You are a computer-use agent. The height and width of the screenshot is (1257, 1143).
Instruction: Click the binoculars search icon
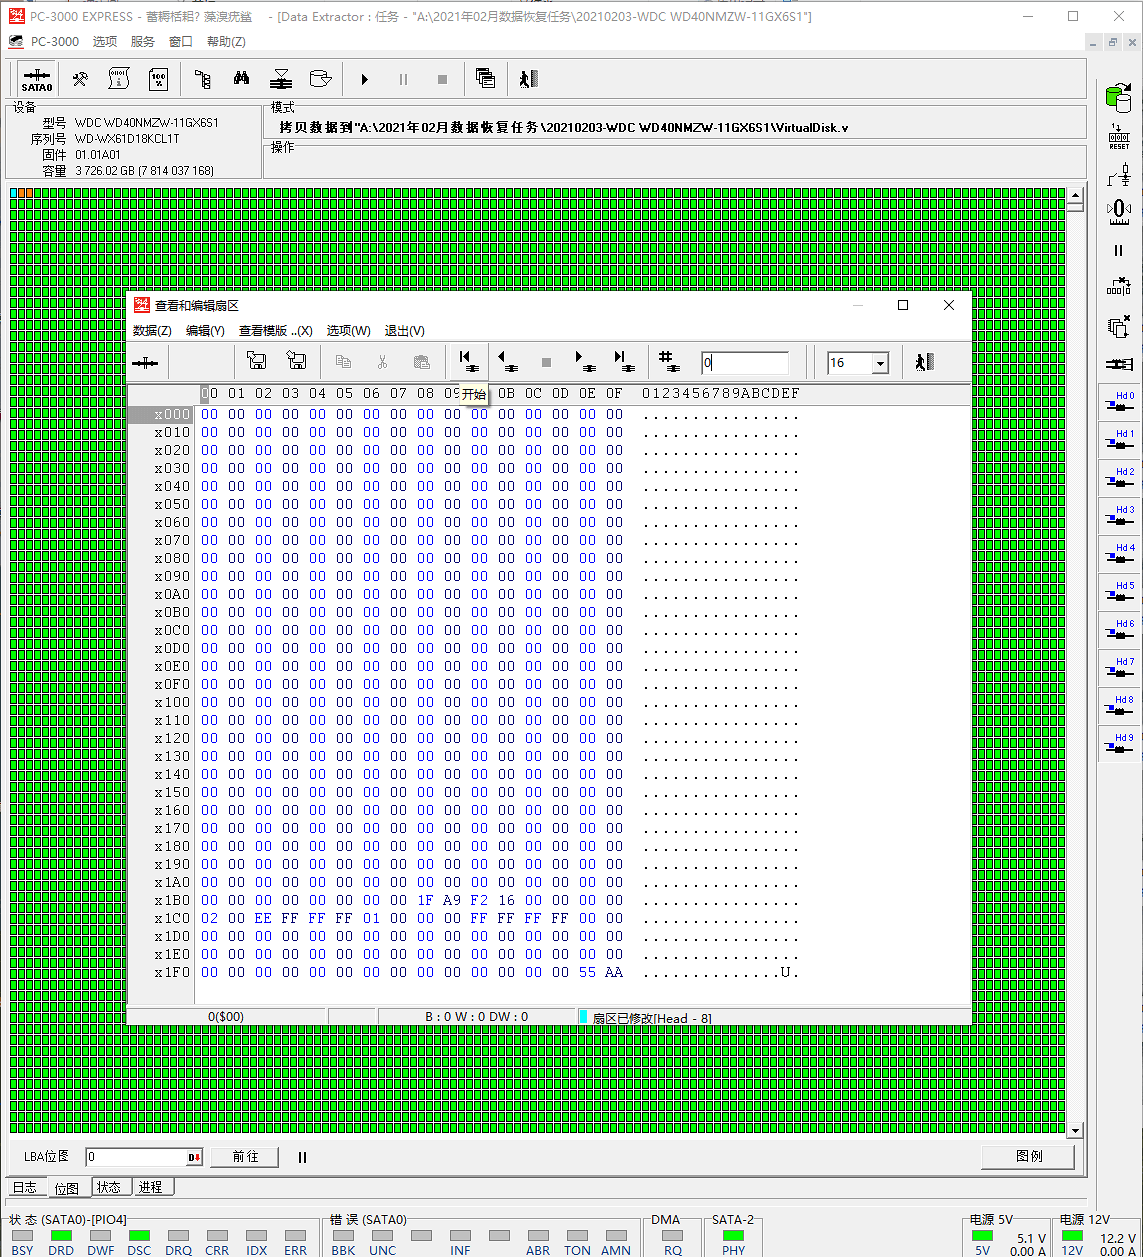coord(241,80)
